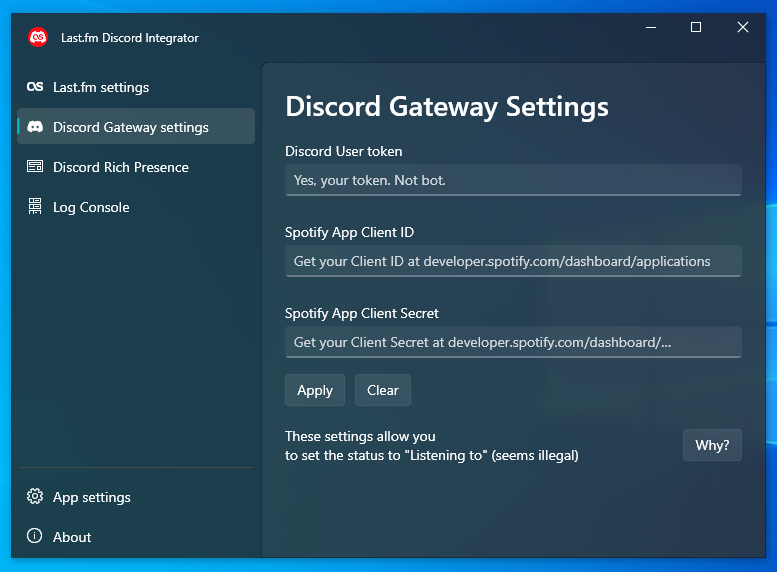The image size is (777, 572).
Task: Apply the gateway settings
Action: tap(315, 390)
